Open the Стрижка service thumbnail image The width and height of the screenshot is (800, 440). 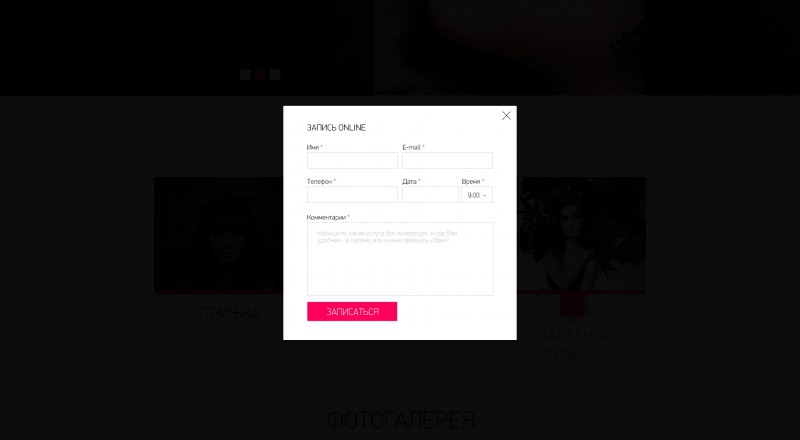click(x=218, y=235)
